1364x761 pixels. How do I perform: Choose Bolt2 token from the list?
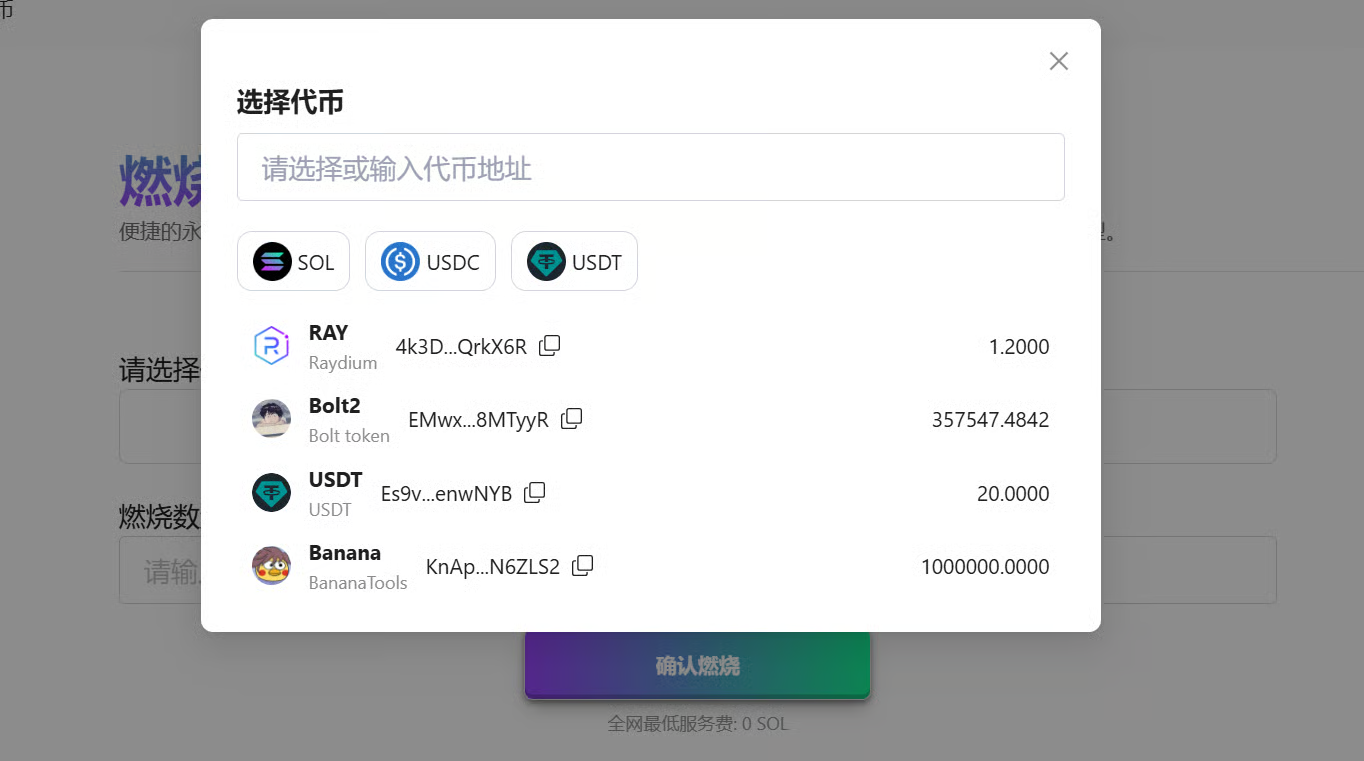(334, 406)
